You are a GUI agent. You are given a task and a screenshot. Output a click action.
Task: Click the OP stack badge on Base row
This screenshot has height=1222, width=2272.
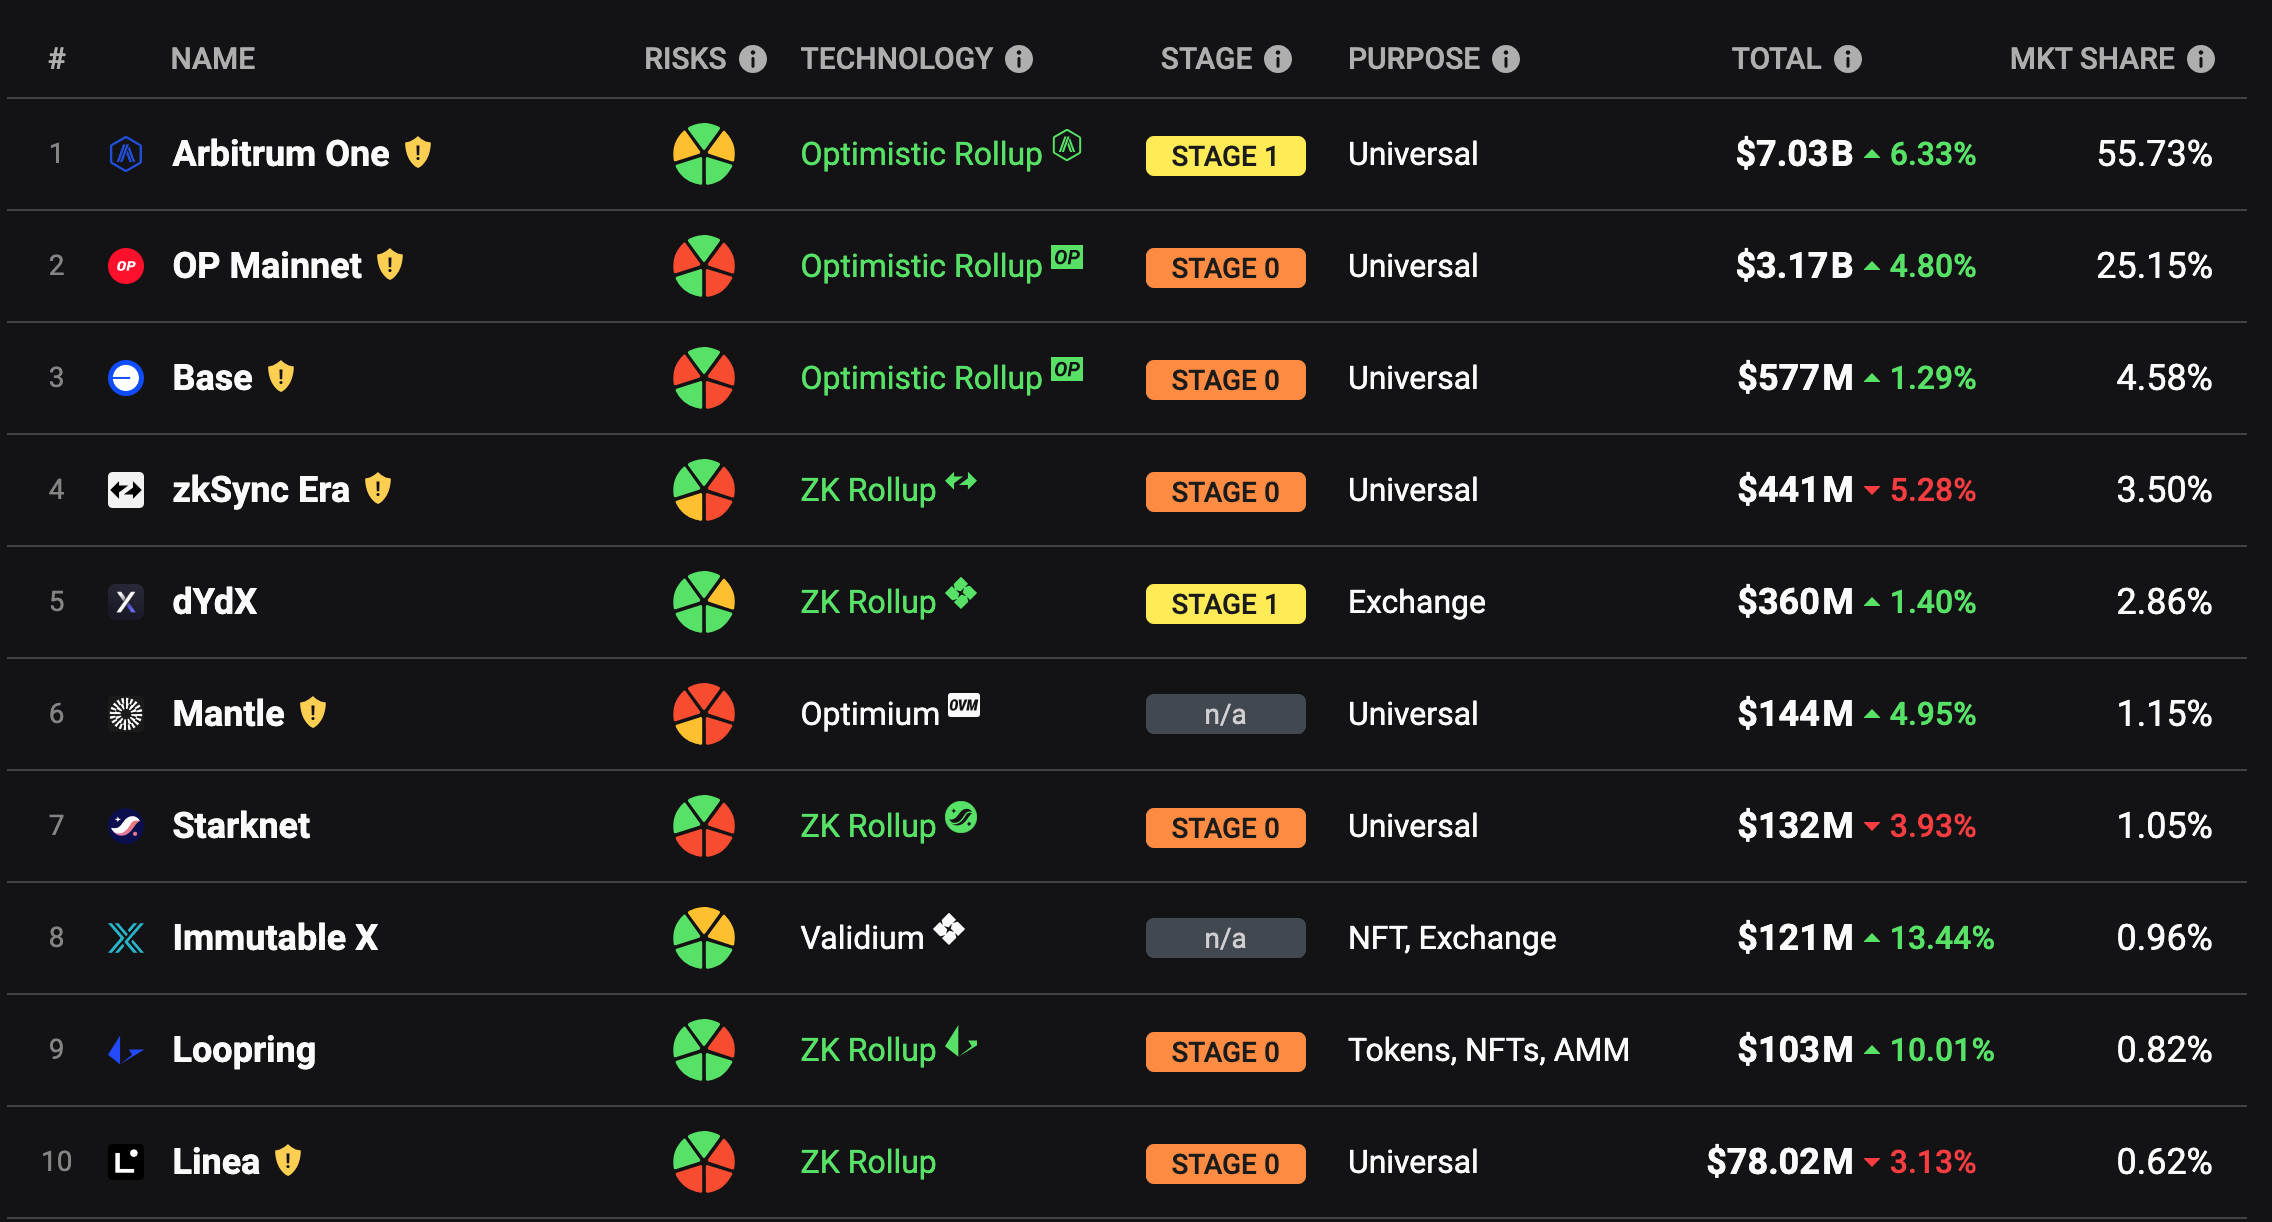pos(1067,369)
